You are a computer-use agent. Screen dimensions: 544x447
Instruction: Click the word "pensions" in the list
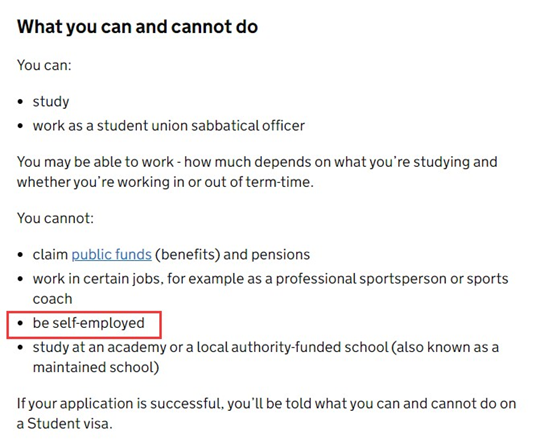tap(280, 255)
